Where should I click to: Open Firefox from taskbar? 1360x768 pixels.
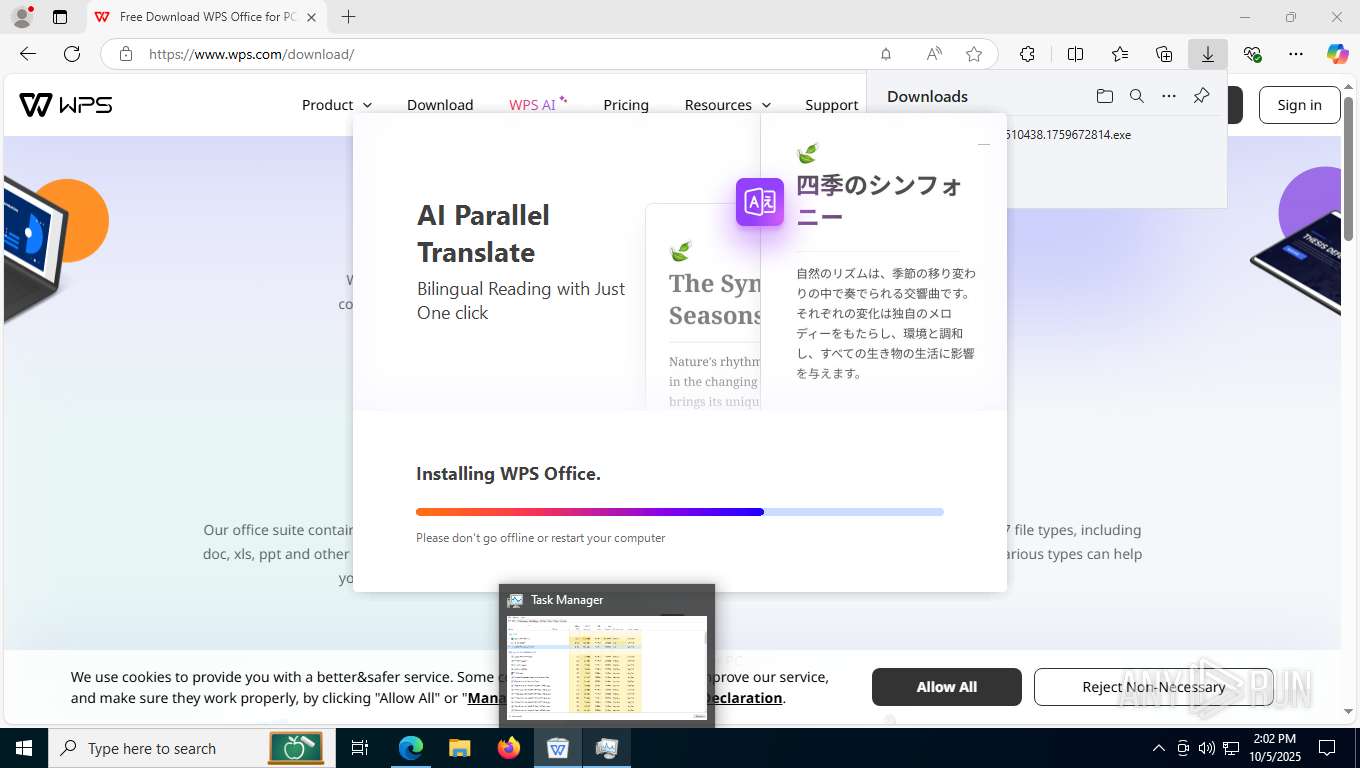(x=509, y=748)
